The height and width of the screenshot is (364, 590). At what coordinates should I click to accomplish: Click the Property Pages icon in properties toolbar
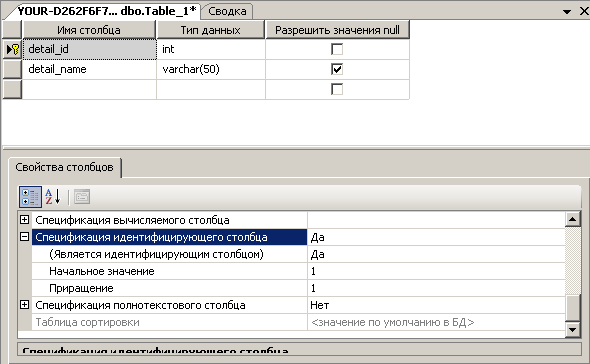pos(82,197)
